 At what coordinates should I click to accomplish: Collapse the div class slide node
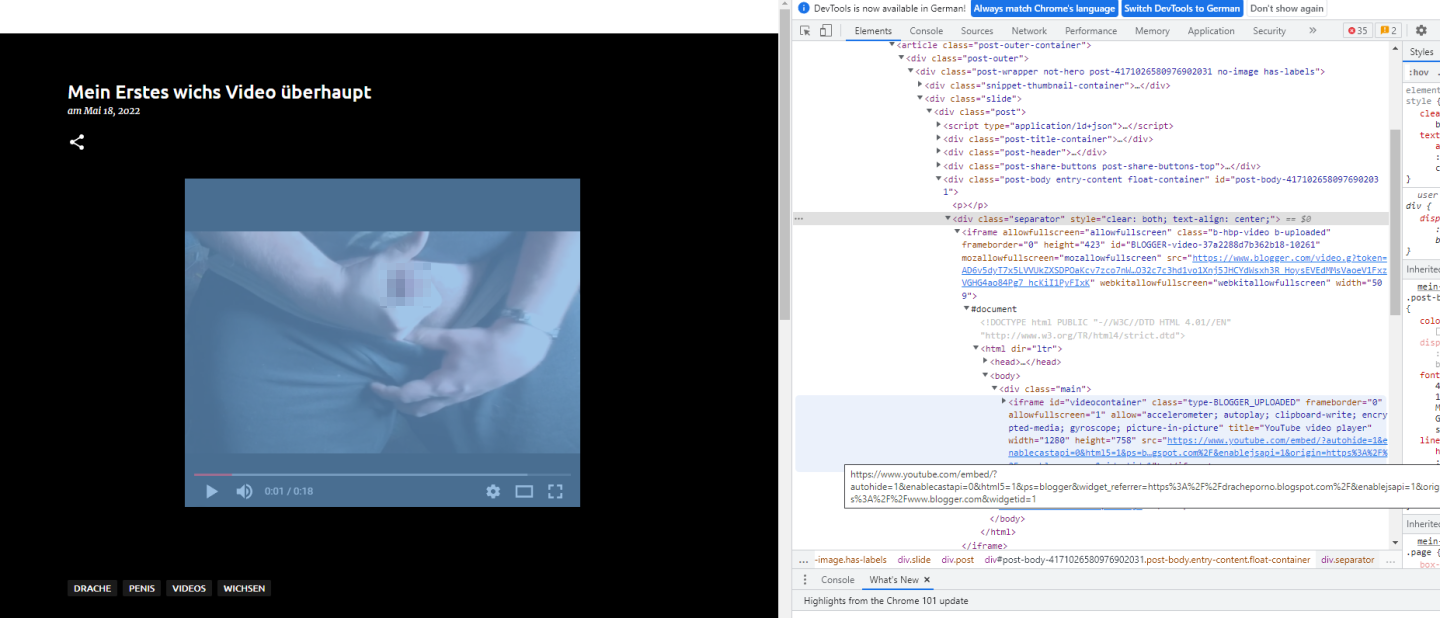[x=920, y=99]
